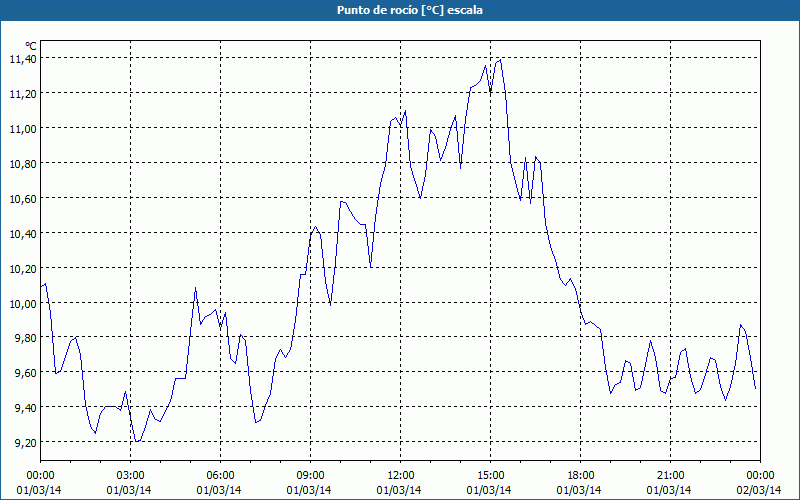The width and height of the screenshot is (800, 500).
Task: Select the 06:00 time label
Action: [220, 476]
